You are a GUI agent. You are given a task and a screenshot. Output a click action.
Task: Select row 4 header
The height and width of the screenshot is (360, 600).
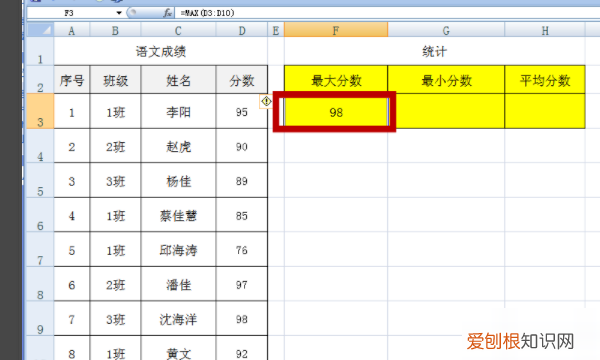(x=40, y=146)
